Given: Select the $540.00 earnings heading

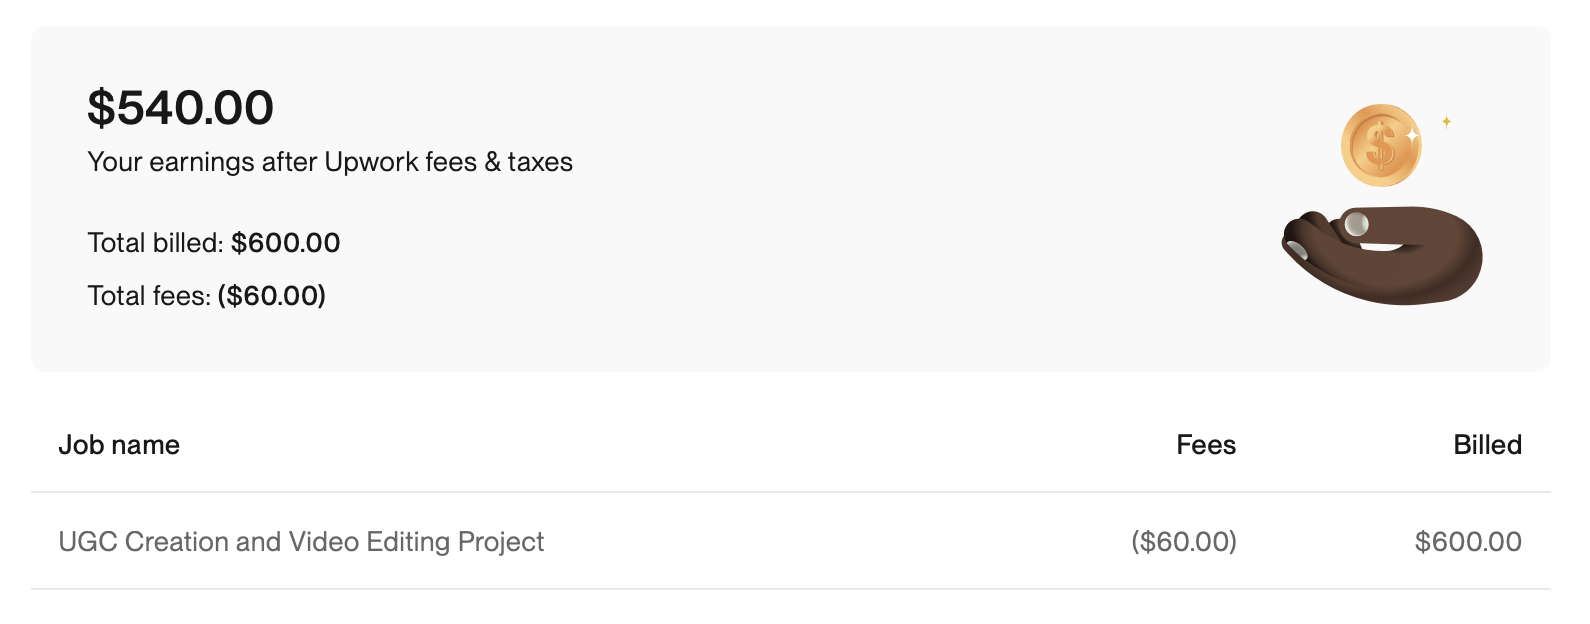Looking at the screenshot, I should [x=180, y=108].
